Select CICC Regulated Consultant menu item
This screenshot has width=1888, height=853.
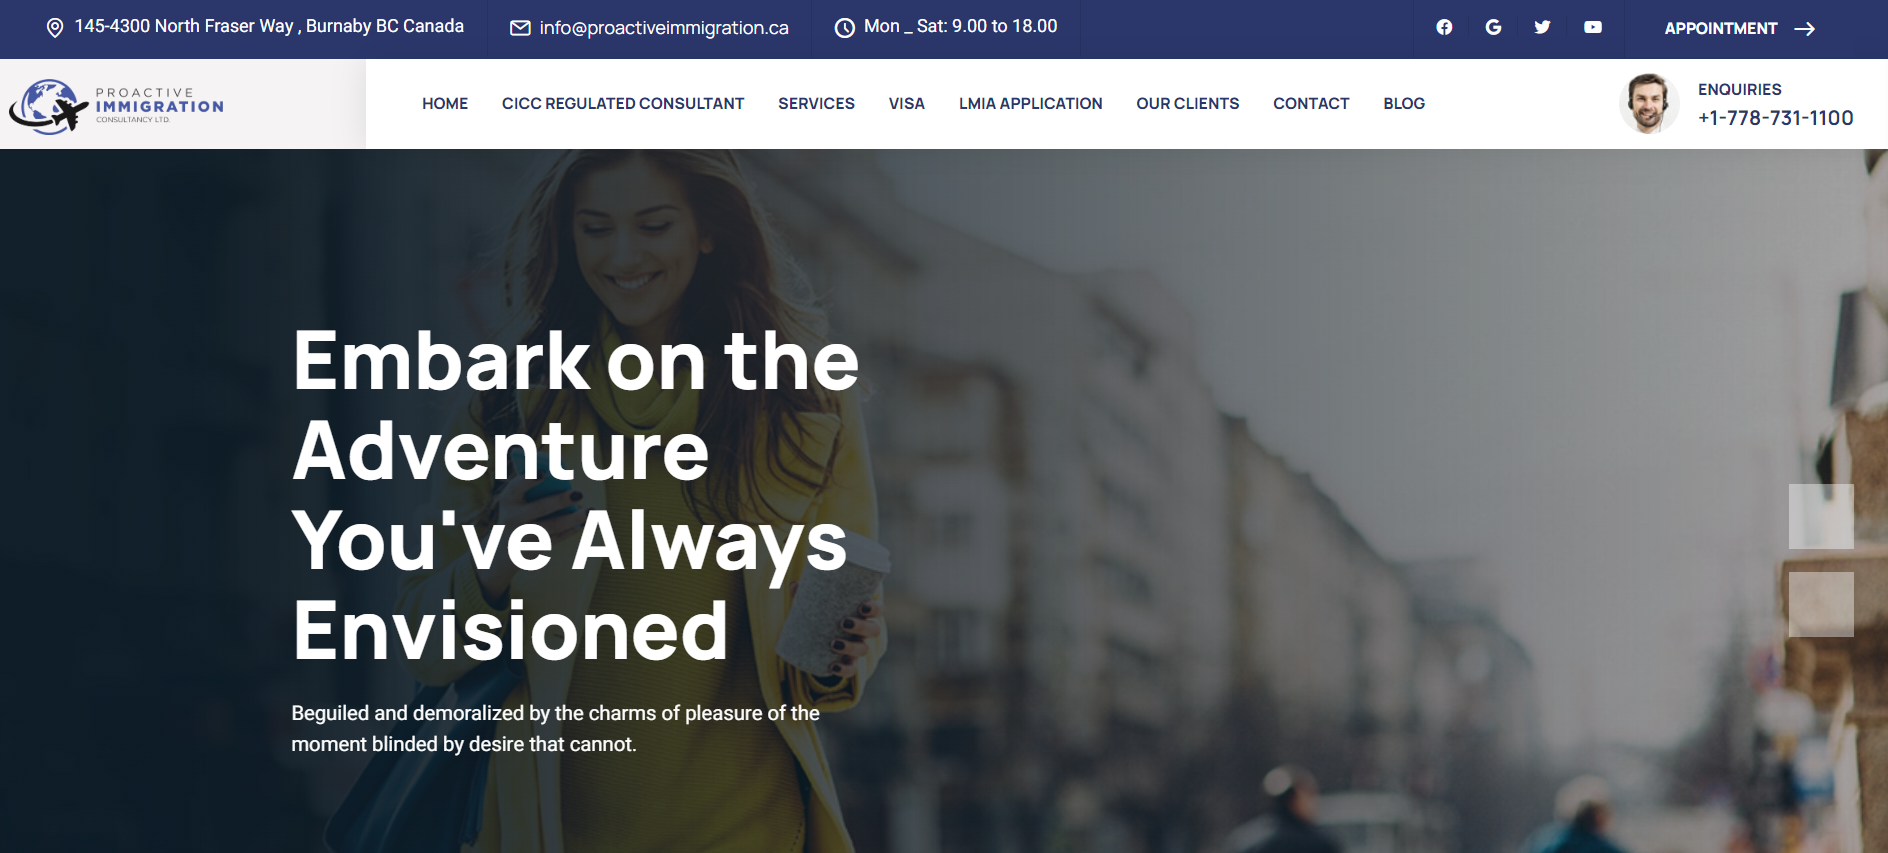623,103
